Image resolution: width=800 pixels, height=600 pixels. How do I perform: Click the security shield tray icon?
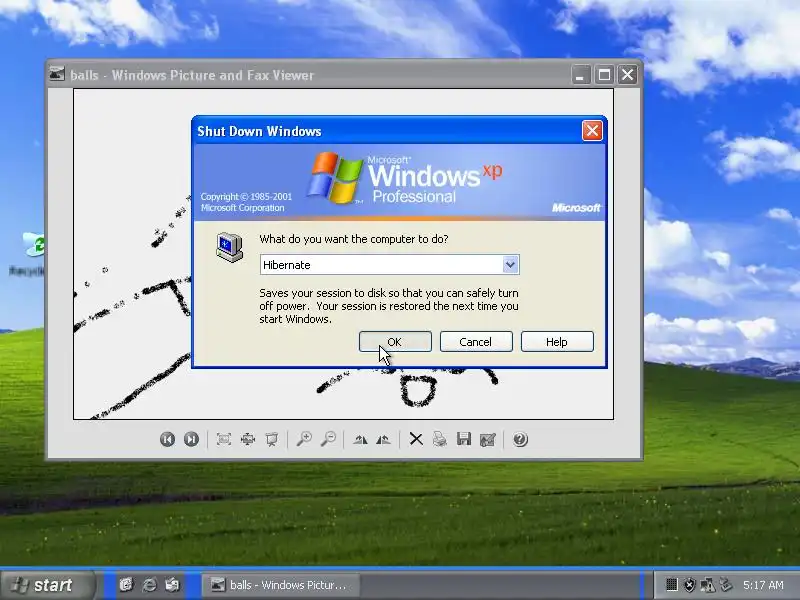click(x=689, y=585)
